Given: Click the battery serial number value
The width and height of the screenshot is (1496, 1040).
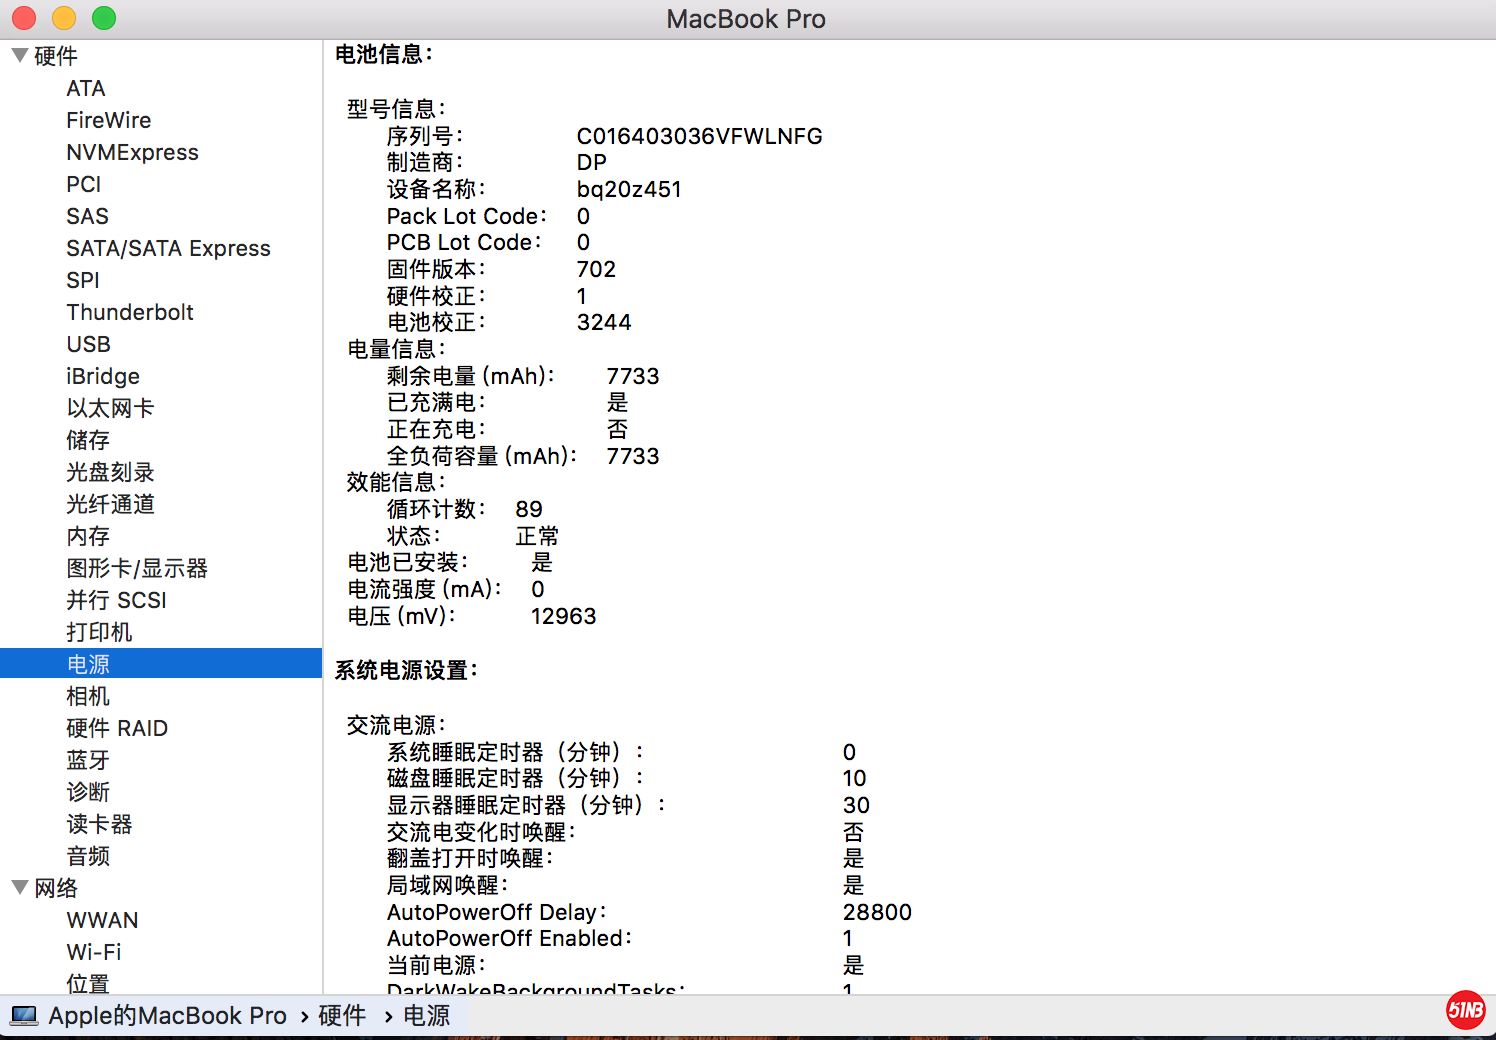Looking at the screenshot, I should click(x=699, y=136).
